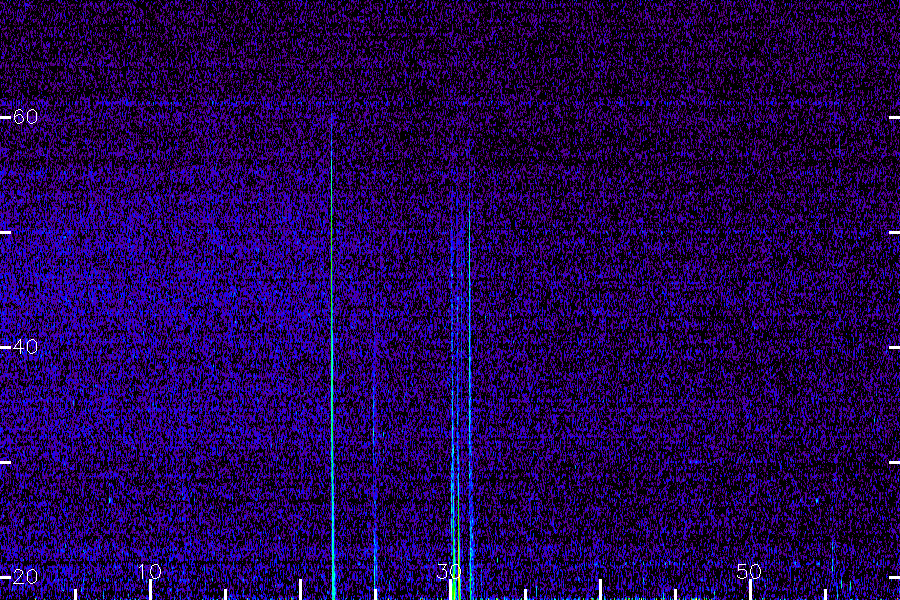Click the y-axis label "20"
The width and height of the screenshot is (900, 600).
tap(25, 576)
